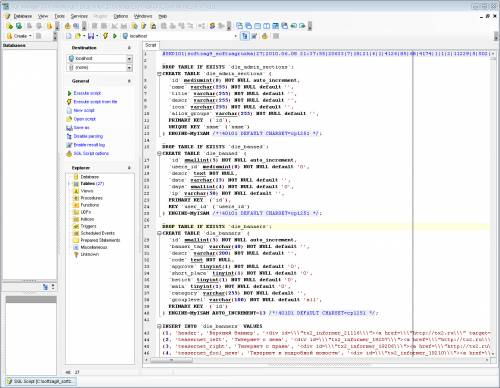
Task: Click the Execute script link
Action: pyautogui.click(x=87, y=93)
